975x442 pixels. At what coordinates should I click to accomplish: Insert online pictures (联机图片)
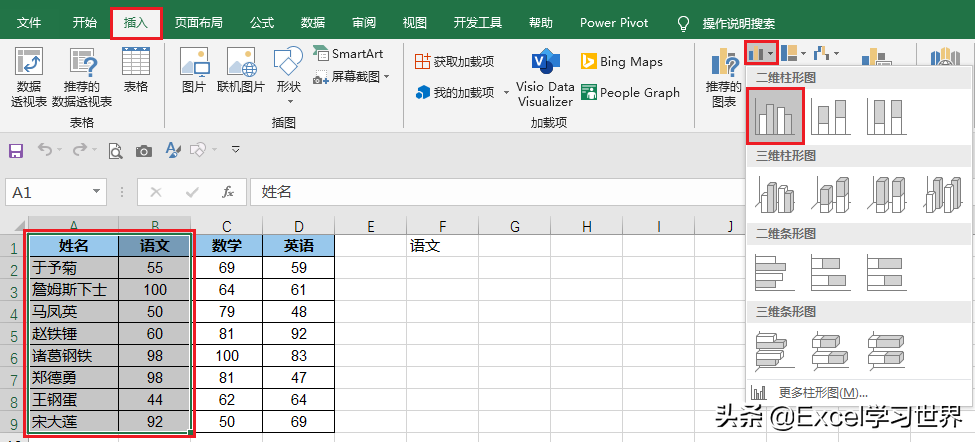241,70
